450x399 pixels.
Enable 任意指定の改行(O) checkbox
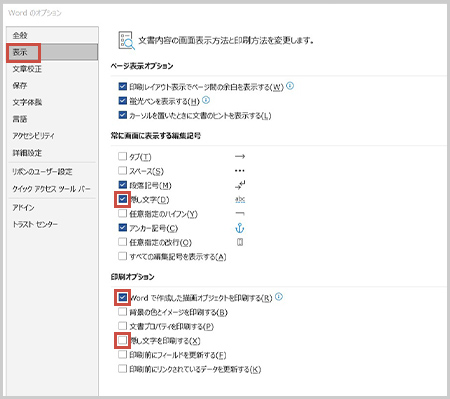click(123, 242)
